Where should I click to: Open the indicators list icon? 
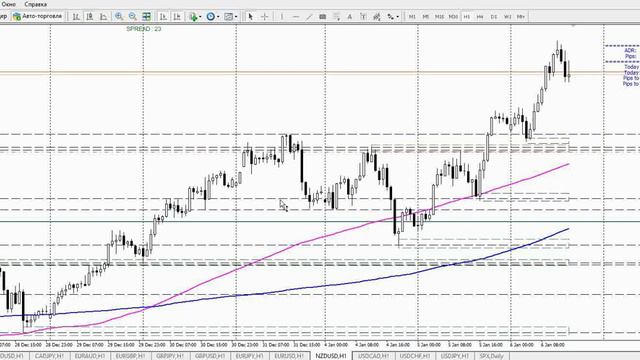pyautogui.click(x=193, y=17)
